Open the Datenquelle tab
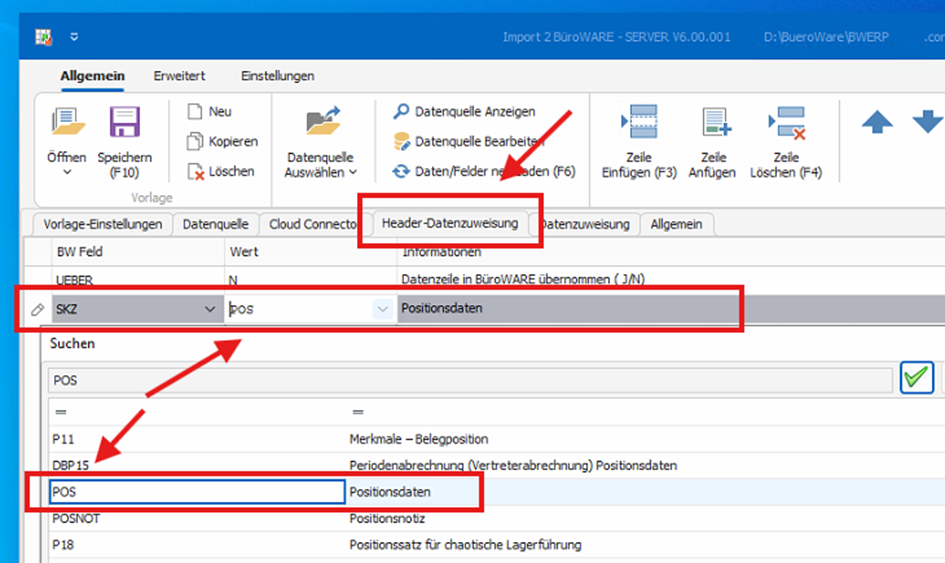945x563 pixels. (x=216, y=224)
